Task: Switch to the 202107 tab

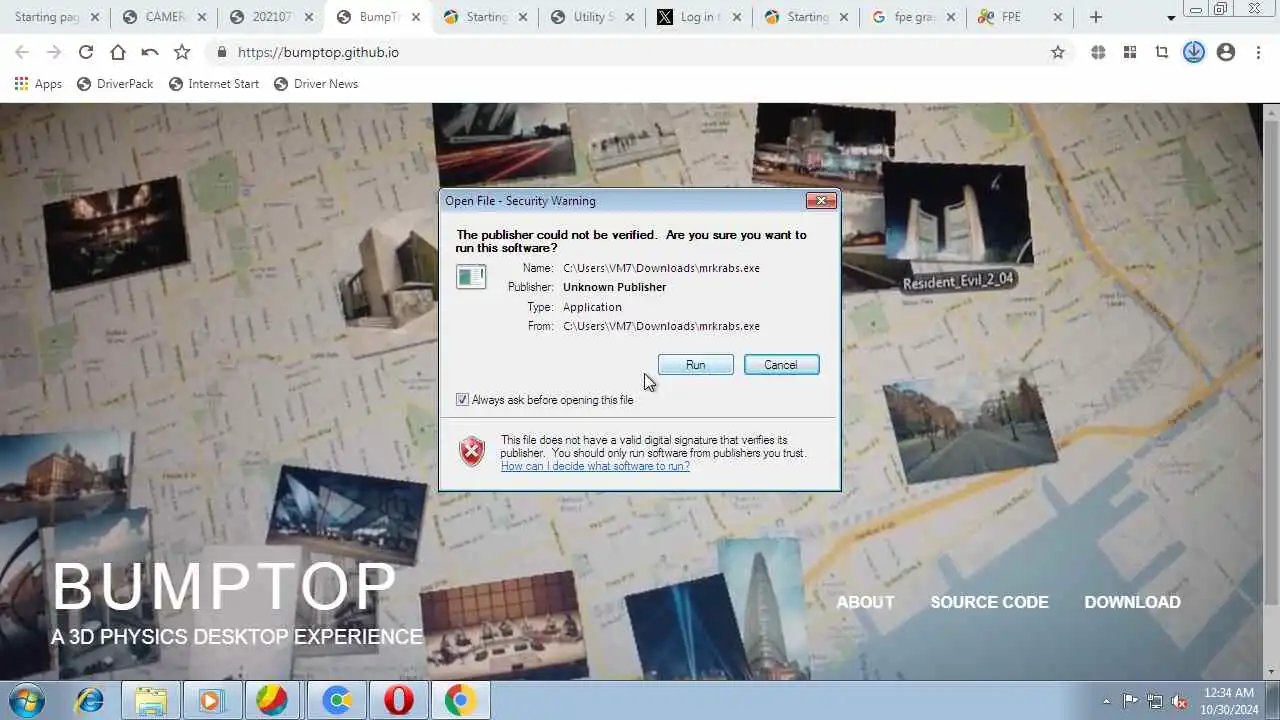Action: point(270,17)
